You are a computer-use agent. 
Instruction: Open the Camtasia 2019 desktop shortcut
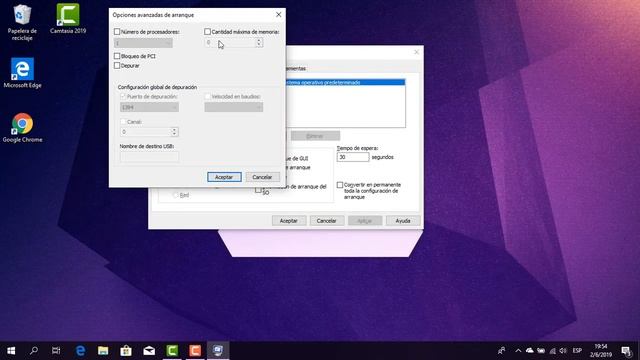point(68,19)
